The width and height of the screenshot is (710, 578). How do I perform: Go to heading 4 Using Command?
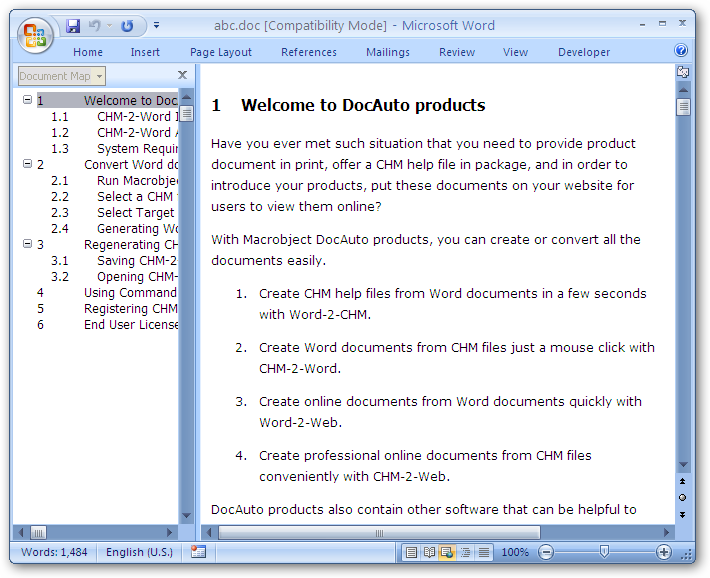coord(107,293)
